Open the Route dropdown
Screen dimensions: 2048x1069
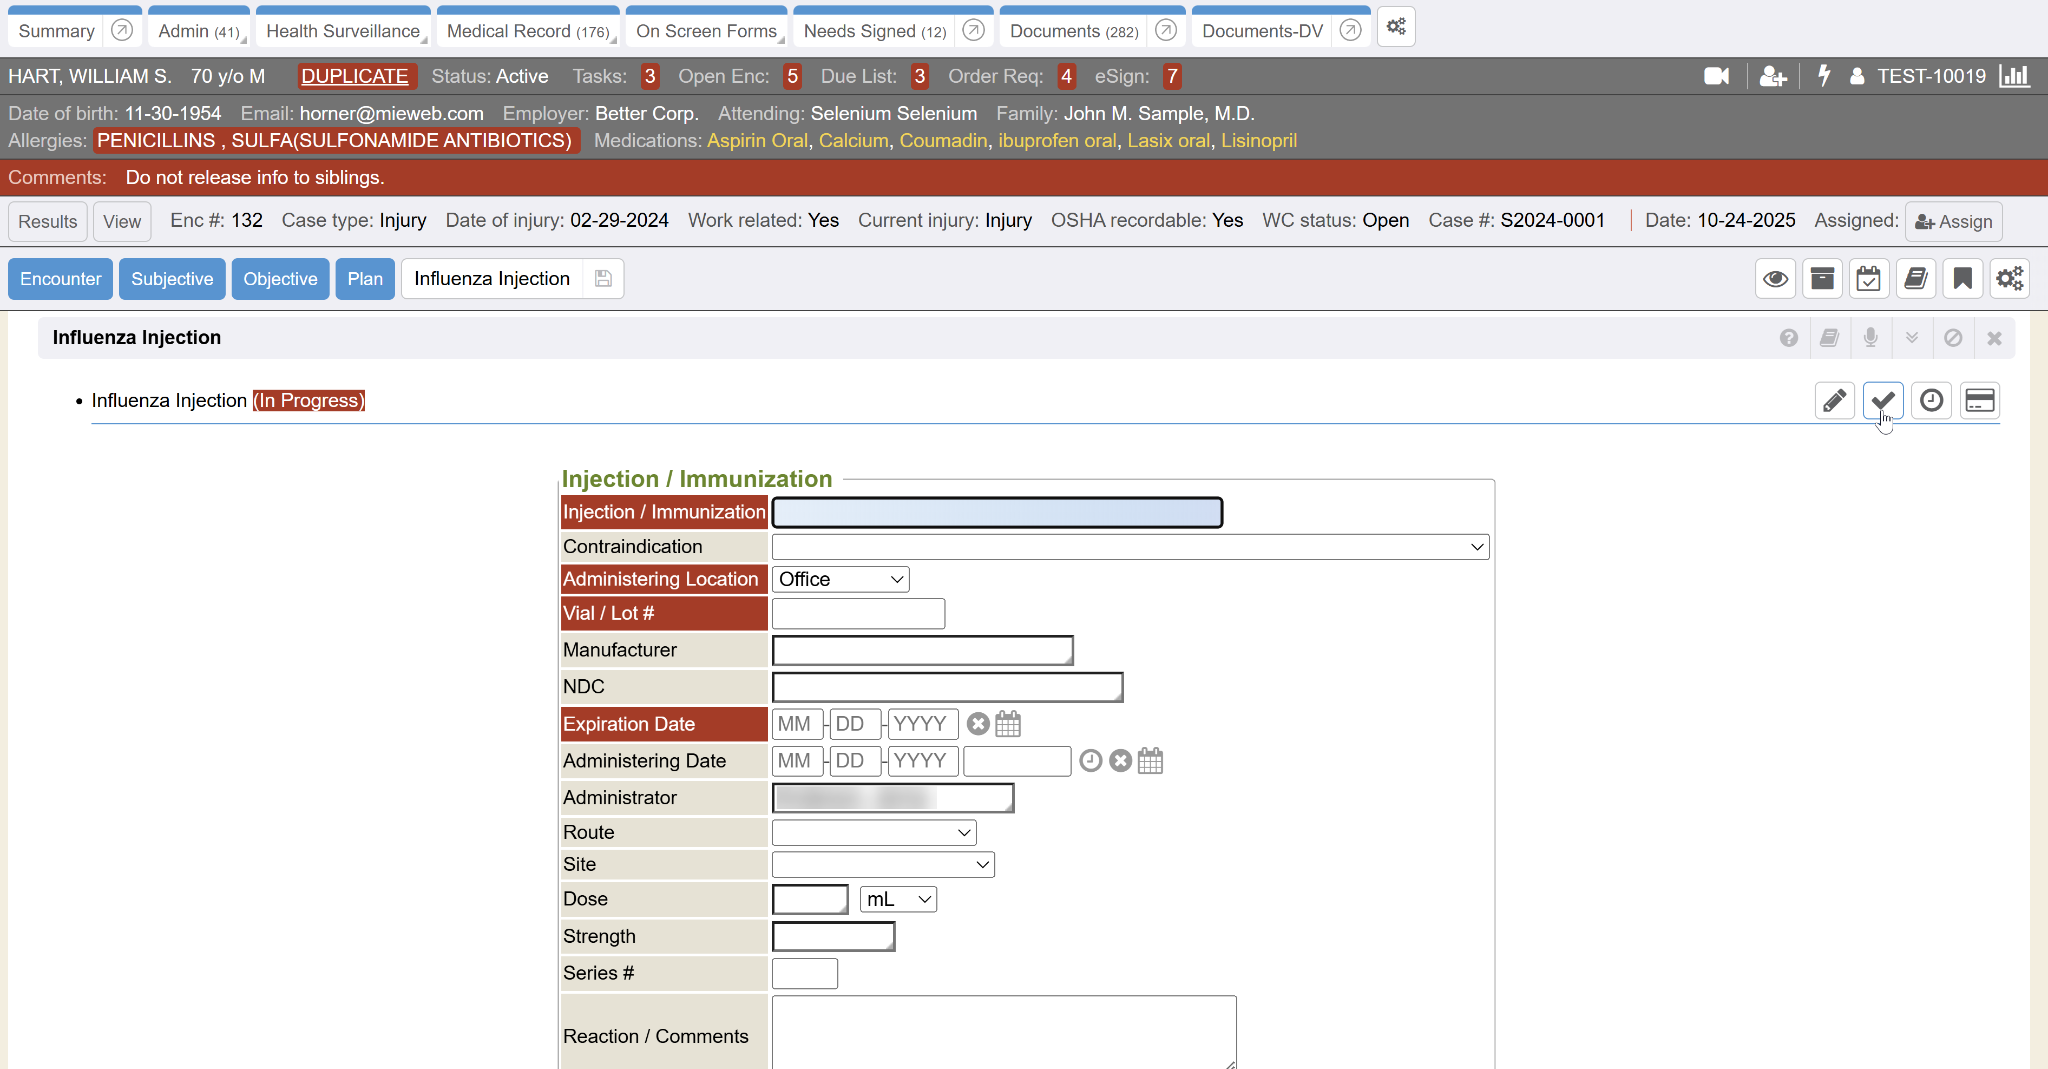pyautogui.click(x=873, y=833)
